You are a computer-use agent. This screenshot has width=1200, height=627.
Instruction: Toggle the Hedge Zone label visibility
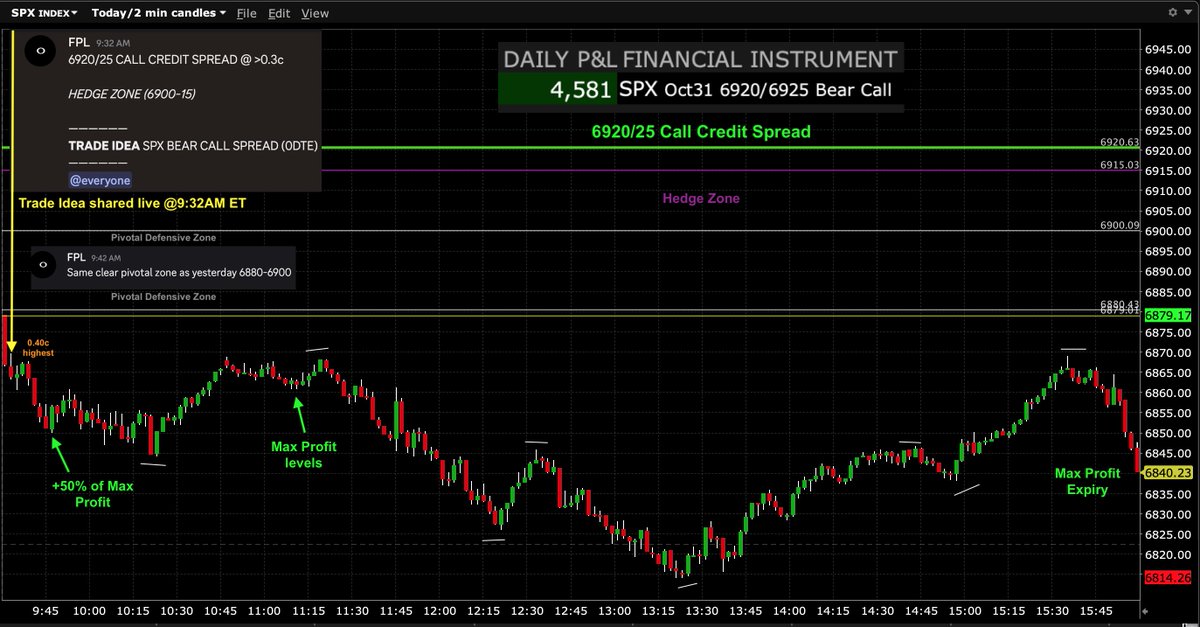tap(701, 198)
